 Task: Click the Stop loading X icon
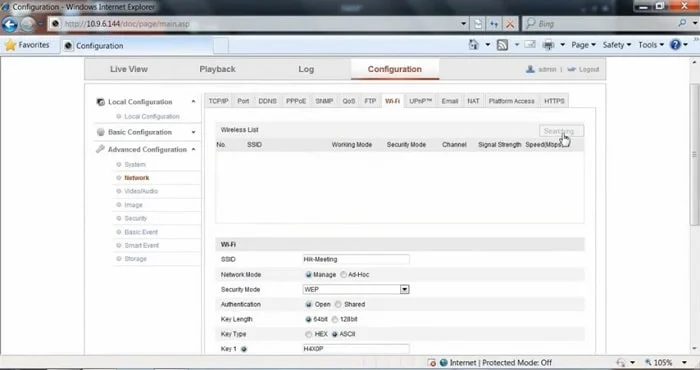coord(509,24)
